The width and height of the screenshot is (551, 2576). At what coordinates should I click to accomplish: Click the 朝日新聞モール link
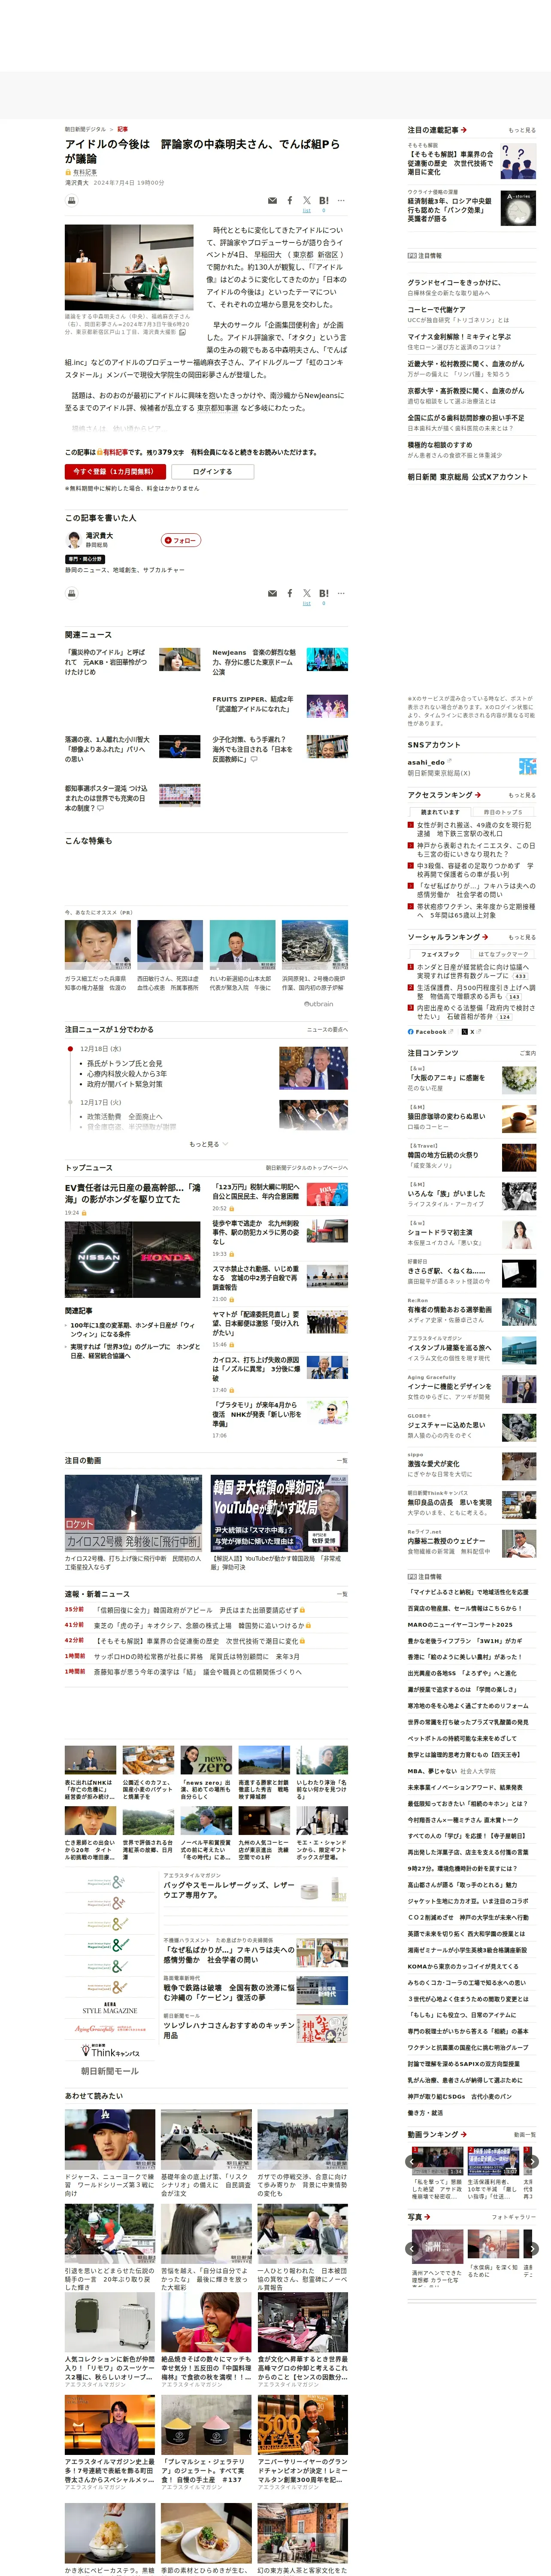point(110,2071)
